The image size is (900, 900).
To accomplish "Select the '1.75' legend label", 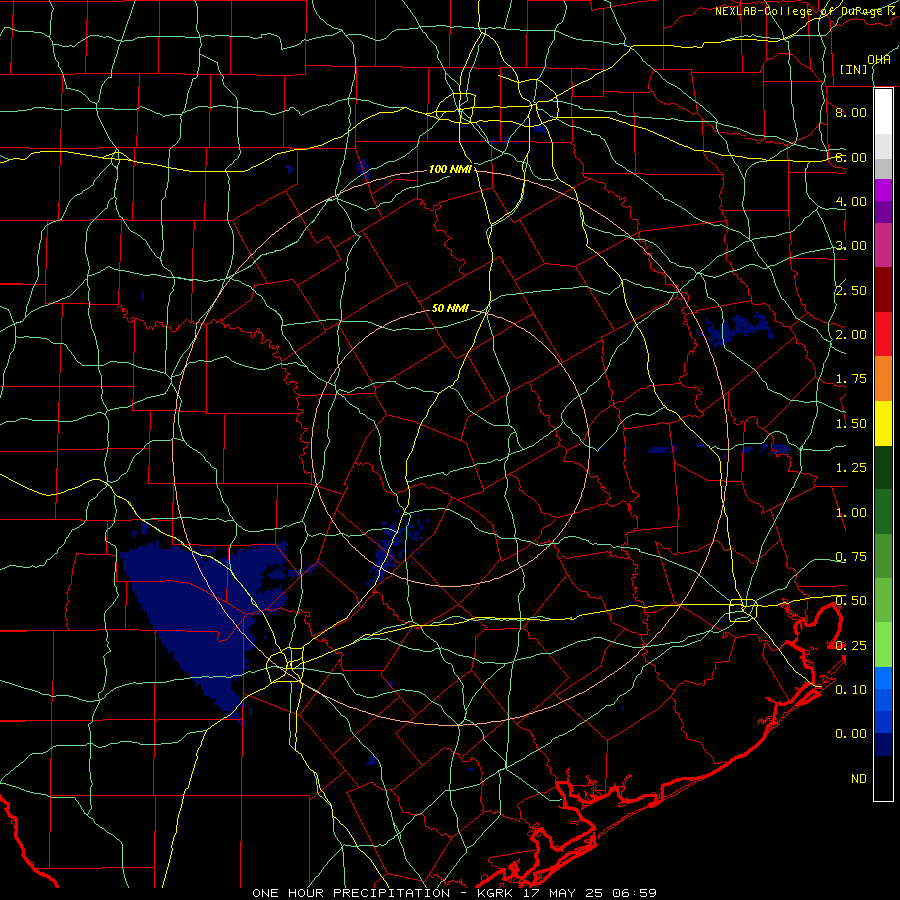I will click(851, 379).
